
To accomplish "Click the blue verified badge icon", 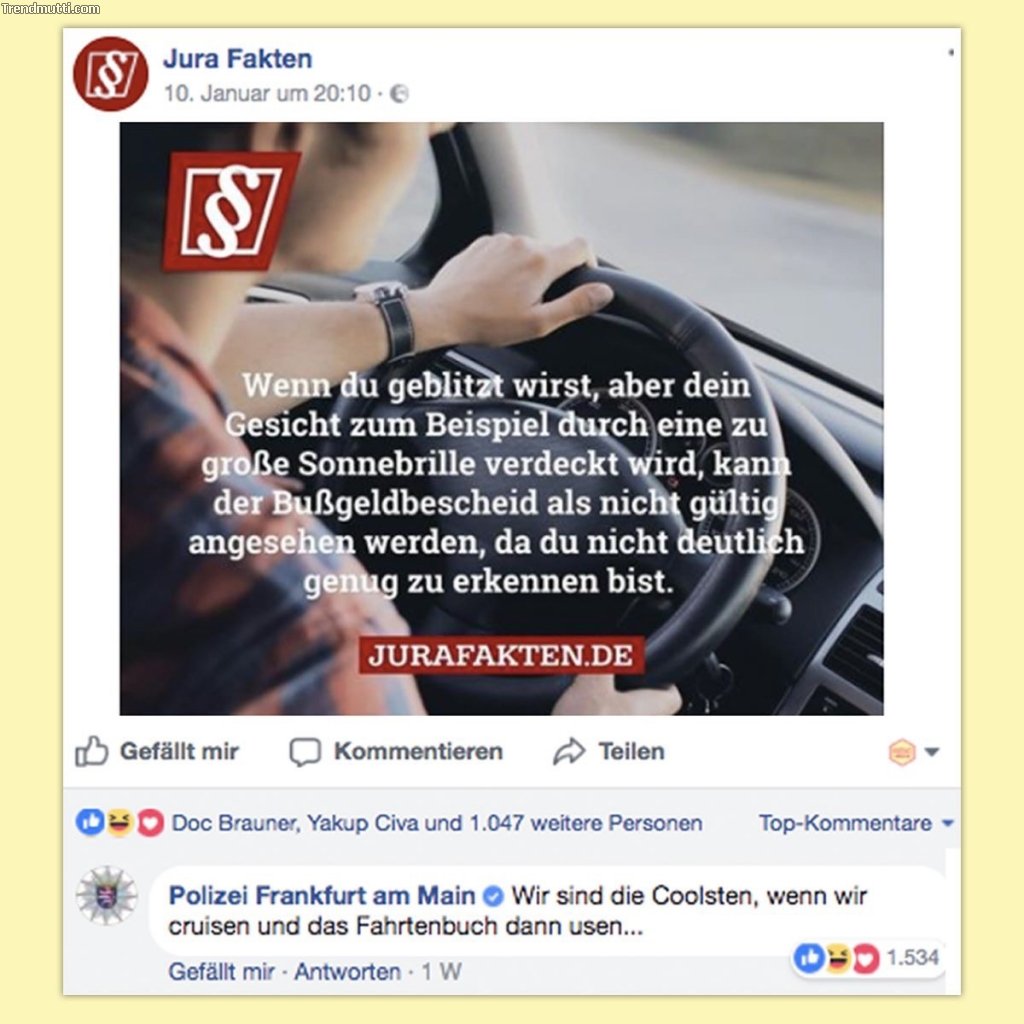I will (493, 896).
